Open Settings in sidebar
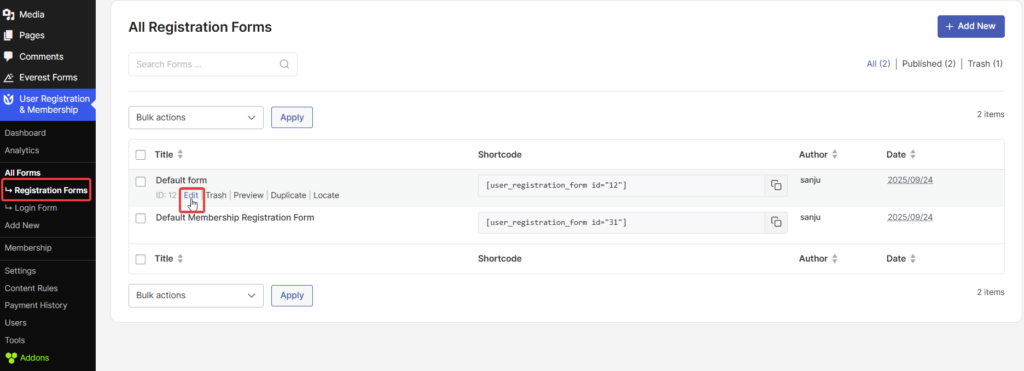Screen dimensions: 1024x371 tap(20, 270)
